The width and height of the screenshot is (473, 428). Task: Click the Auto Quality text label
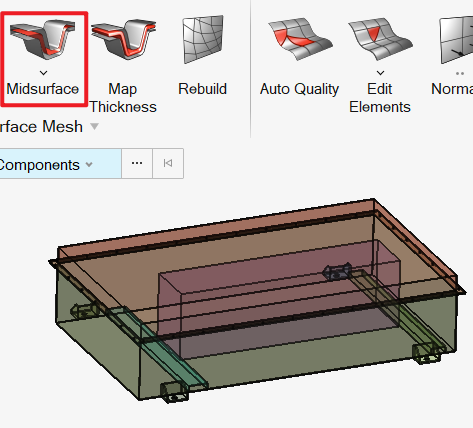299,89
